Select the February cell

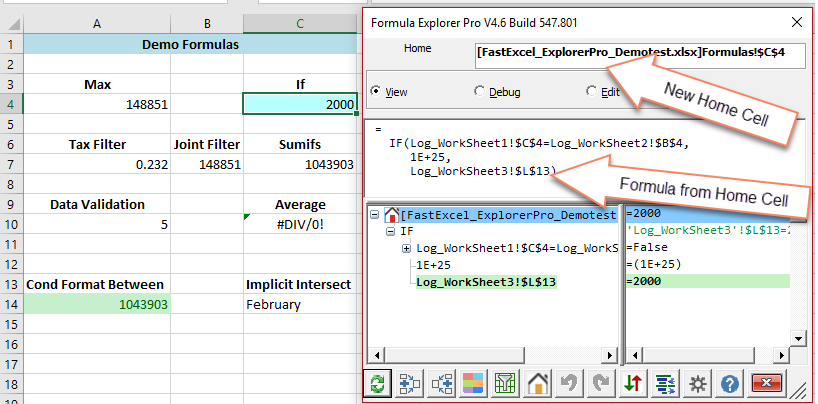[300, 304]
